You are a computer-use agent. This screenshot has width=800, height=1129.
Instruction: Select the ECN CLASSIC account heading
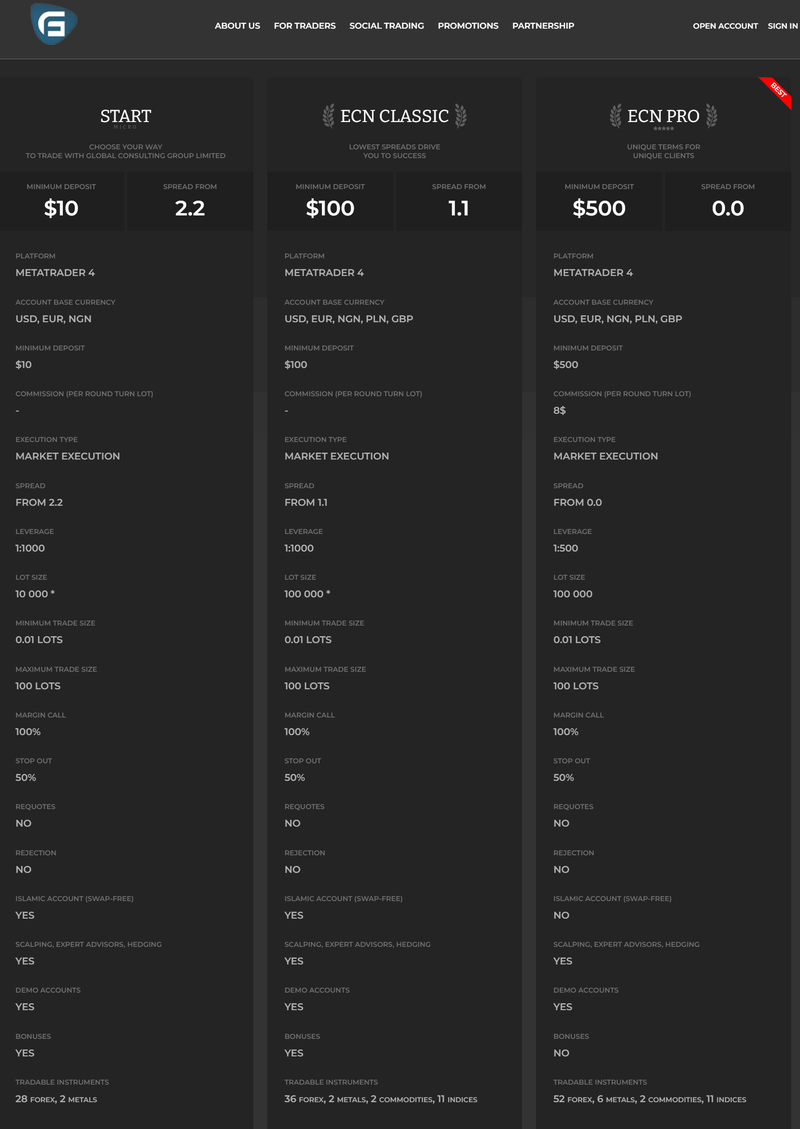pyautogui.click(x=395, y=116)
